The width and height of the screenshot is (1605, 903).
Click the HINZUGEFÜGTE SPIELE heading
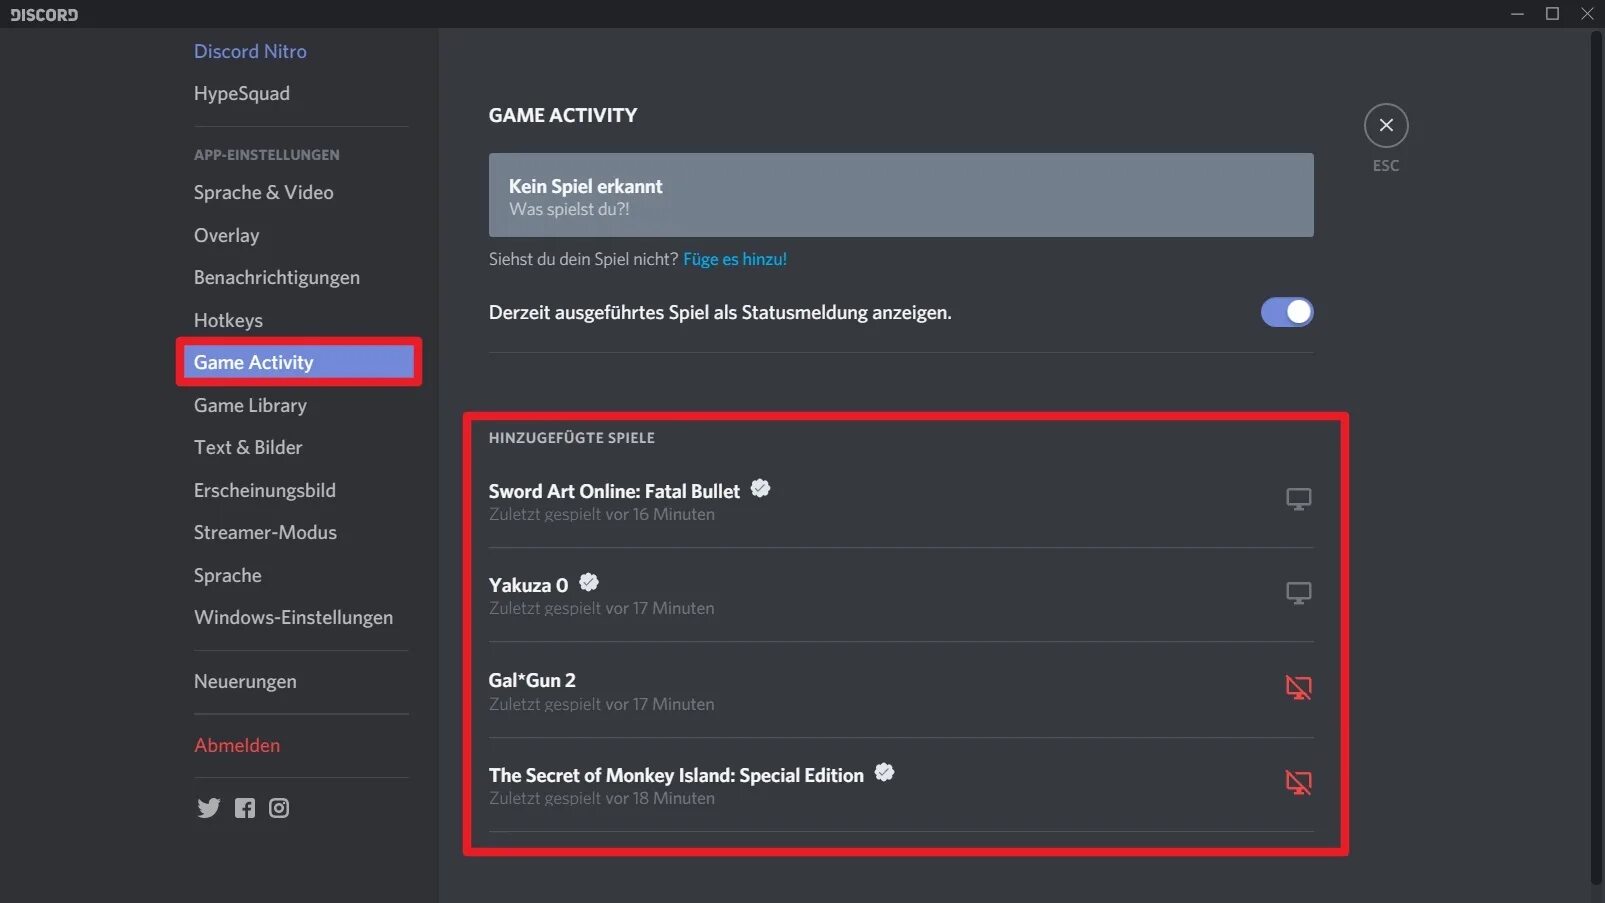coord(572,438)
